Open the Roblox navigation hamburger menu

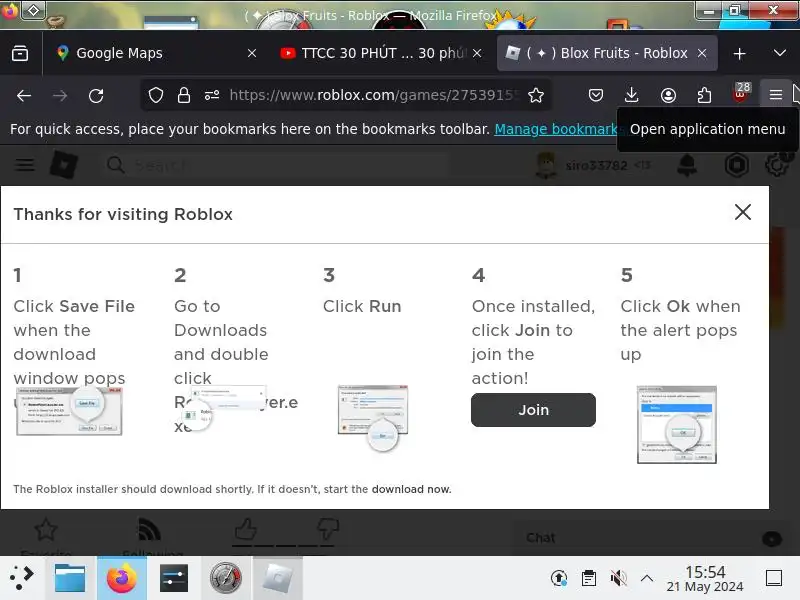tap(24, 165)
